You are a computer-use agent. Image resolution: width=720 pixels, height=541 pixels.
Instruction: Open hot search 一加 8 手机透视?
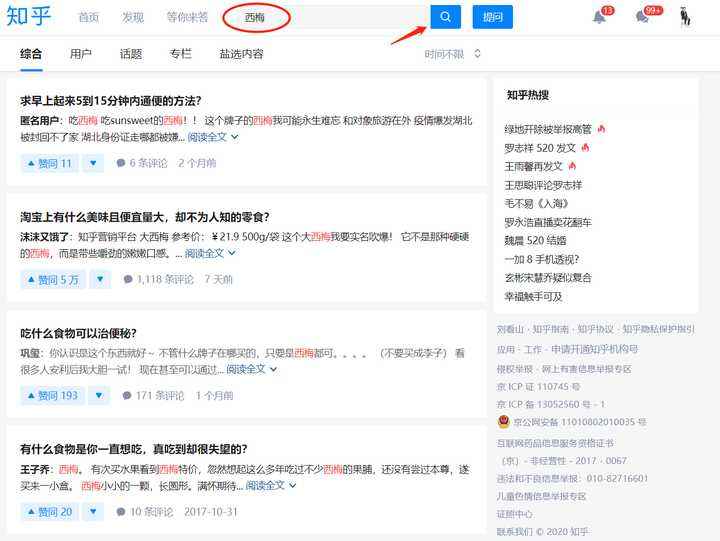click(542, 259)
